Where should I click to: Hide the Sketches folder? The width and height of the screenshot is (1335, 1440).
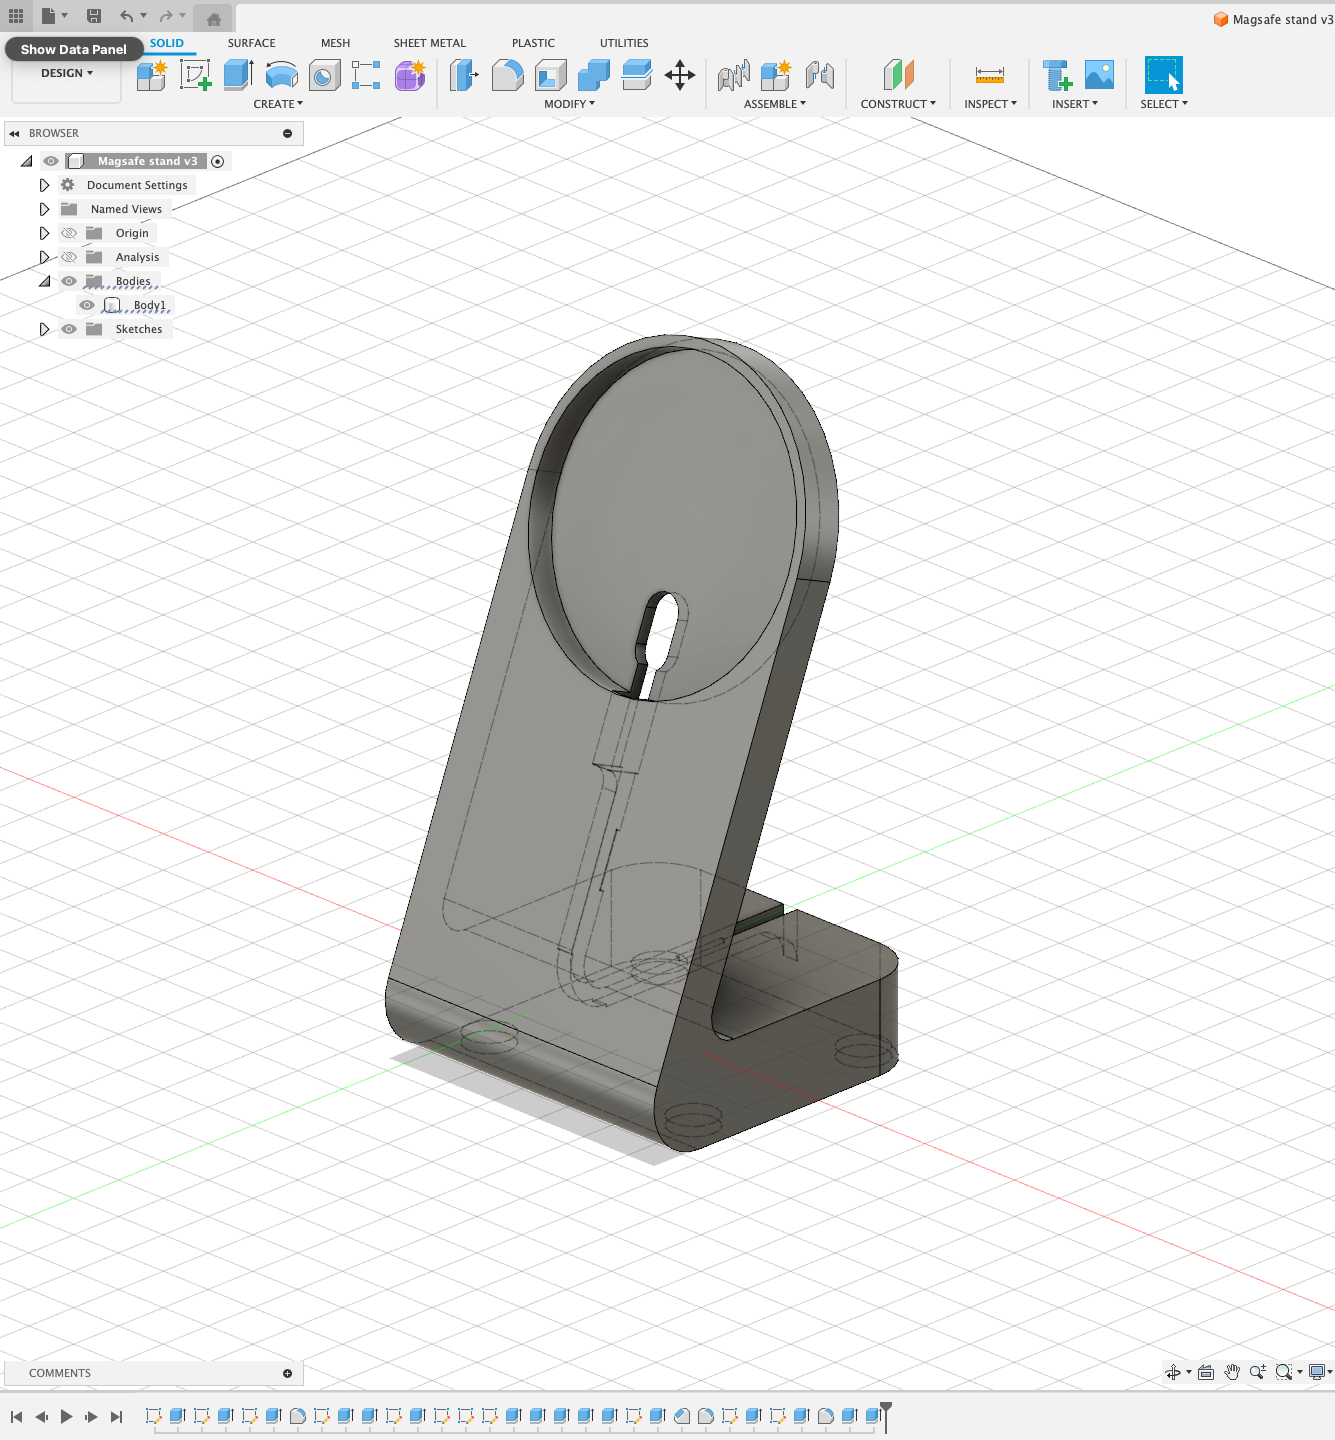tap(69, 329)
